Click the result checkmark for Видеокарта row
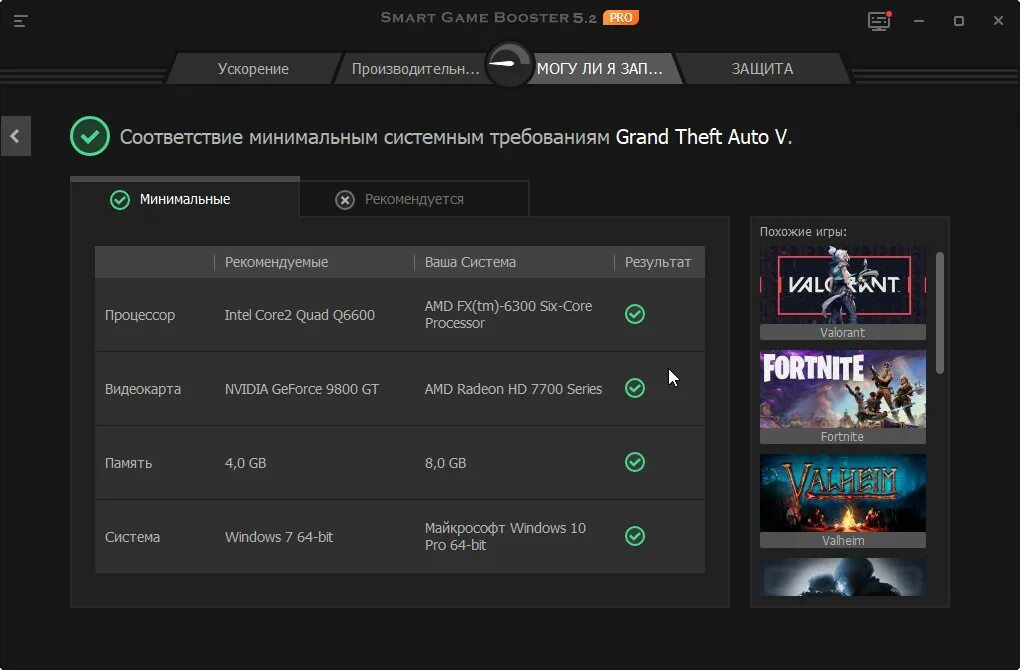The height and width of the screenshot is (670, 1020). (635, 388)
